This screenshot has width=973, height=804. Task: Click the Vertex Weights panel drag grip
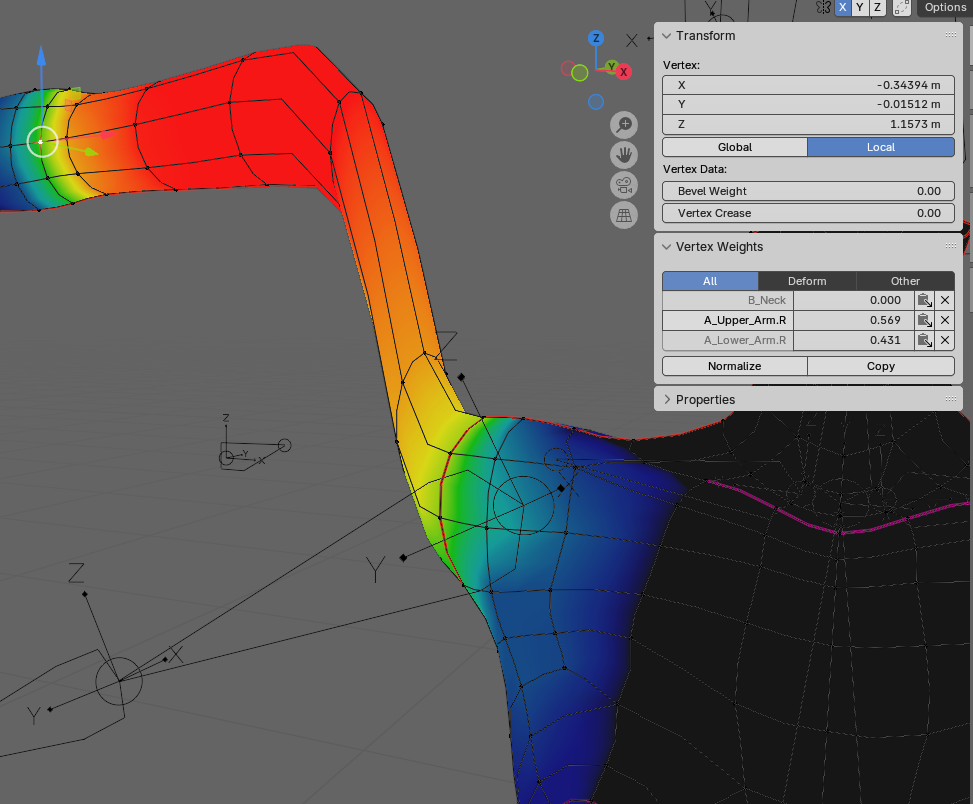[x=951, y=246]
